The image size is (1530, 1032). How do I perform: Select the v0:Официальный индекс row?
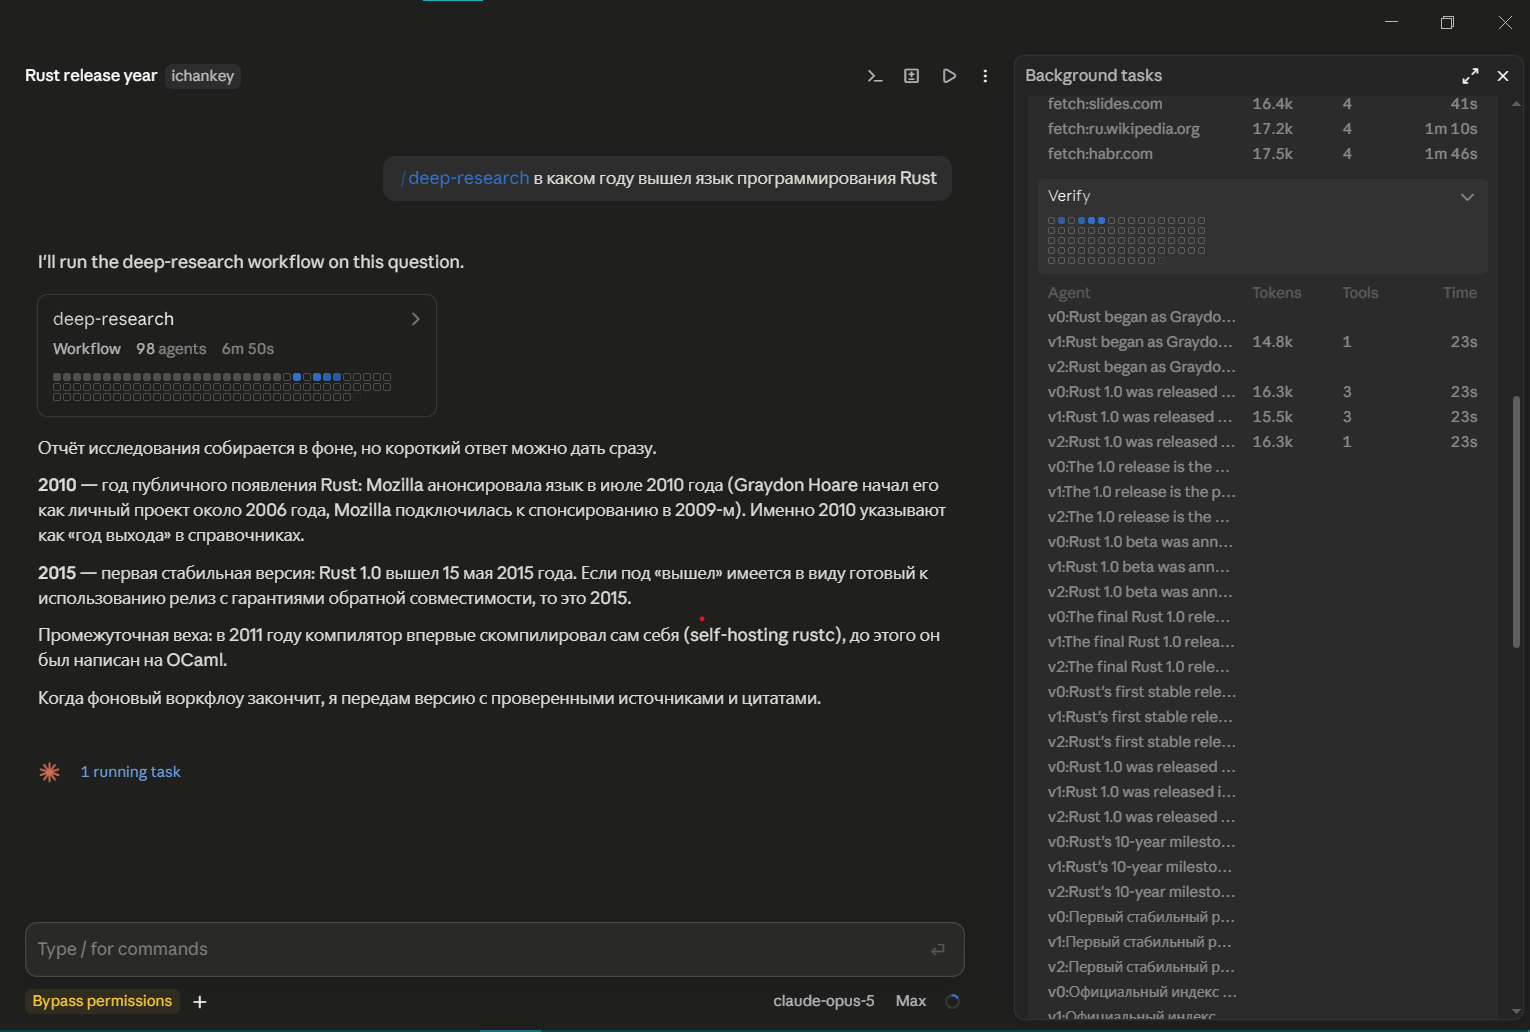[1263, 992]
